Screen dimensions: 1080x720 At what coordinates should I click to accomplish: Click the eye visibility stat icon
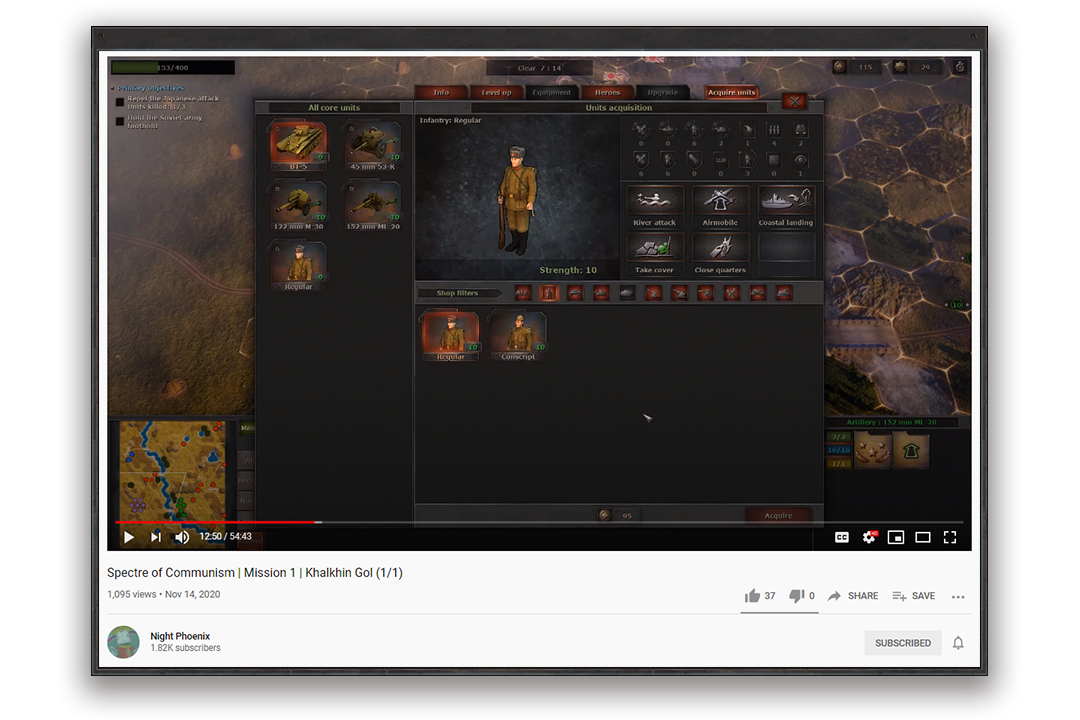[800, 160]
